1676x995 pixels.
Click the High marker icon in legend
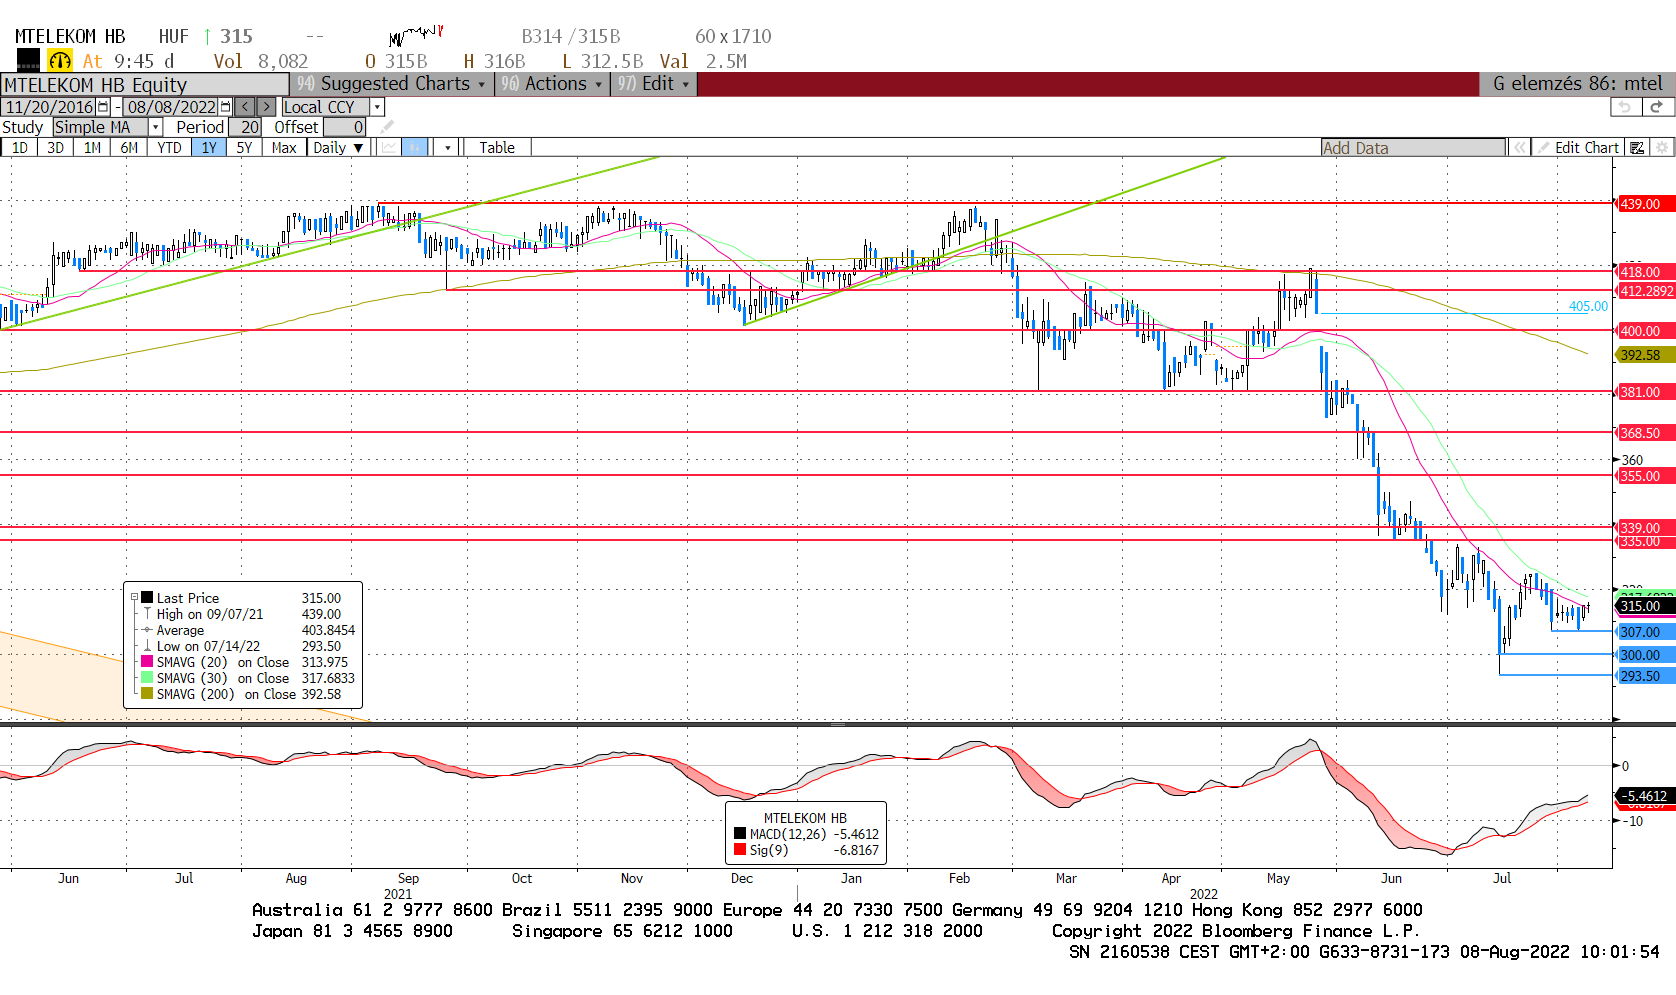(x=147, y=614)
